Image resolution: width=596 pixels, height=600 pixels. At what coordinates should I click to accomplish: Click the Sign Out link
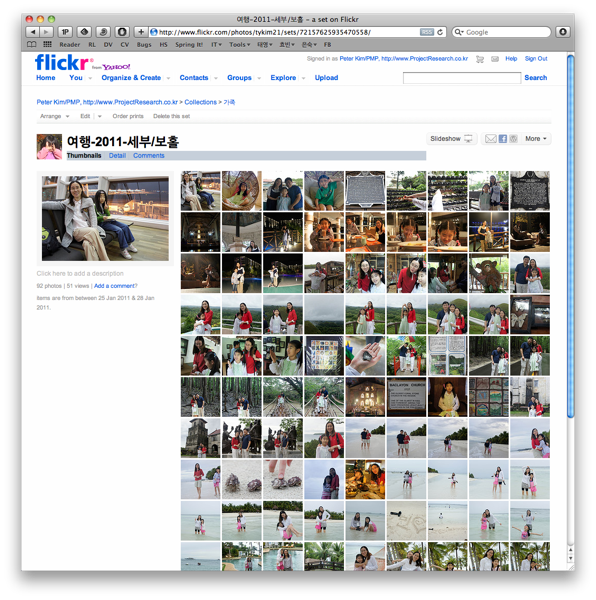(536, 59)
